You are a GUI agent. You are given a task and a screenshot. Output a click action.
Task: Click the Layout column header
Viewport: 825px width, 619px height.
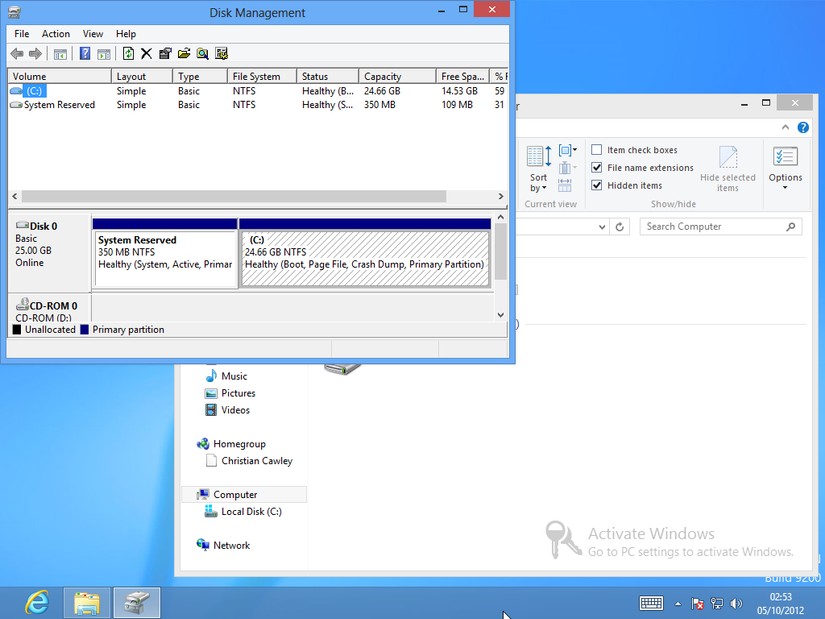click(x=142, y=76)
